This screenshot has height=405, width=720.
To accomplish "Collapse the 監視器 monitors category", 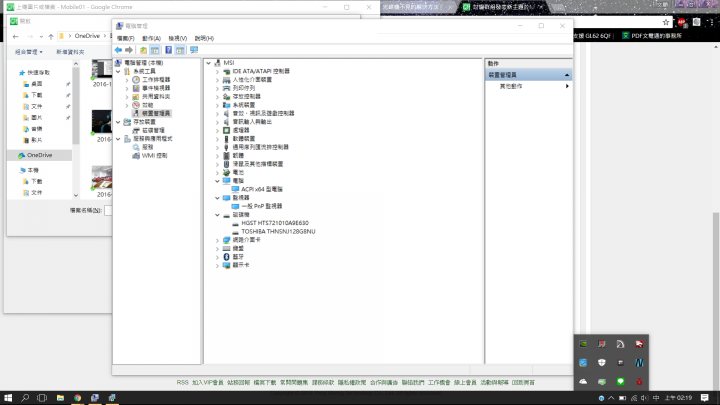I will pos(218,198).
